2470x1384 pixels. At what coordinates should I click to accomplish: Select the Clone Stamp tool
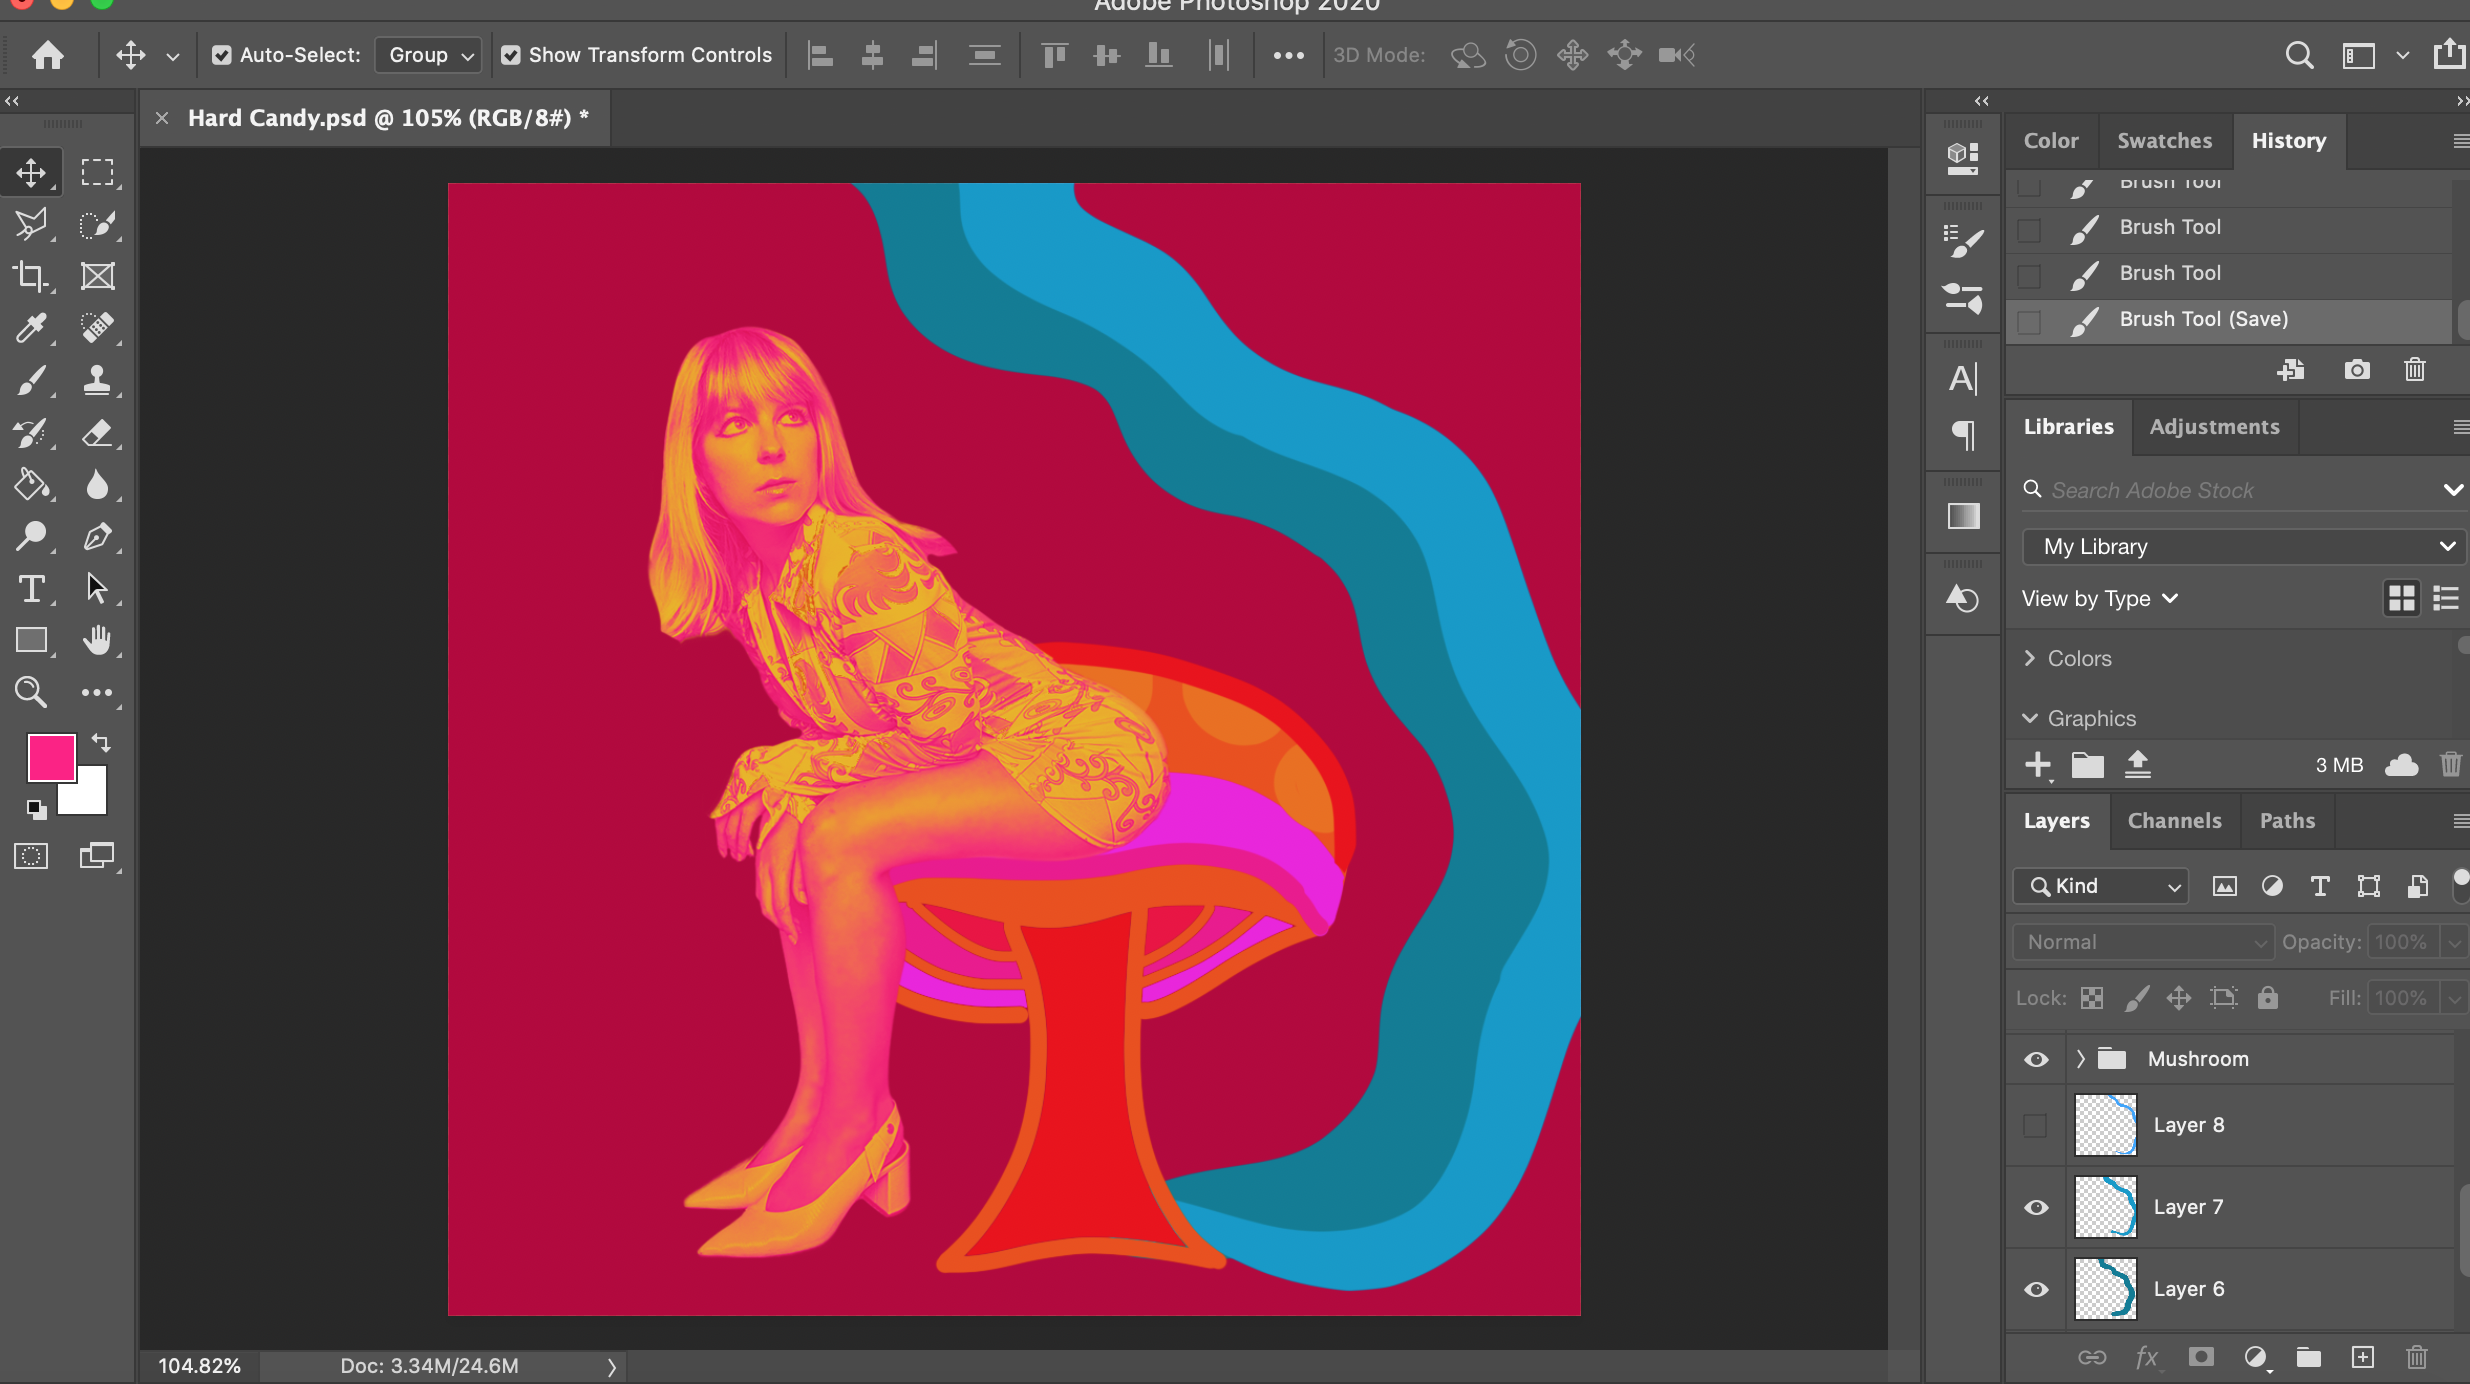(97, 380)
